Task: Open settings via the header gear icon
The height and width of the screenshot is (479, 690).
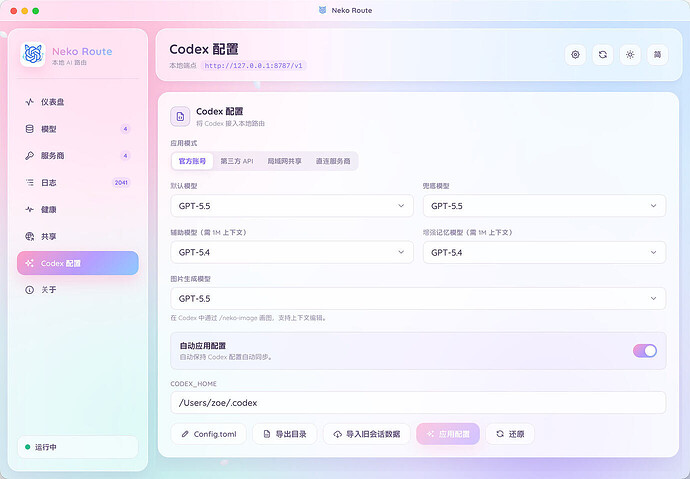Action: tap(575, 55)
